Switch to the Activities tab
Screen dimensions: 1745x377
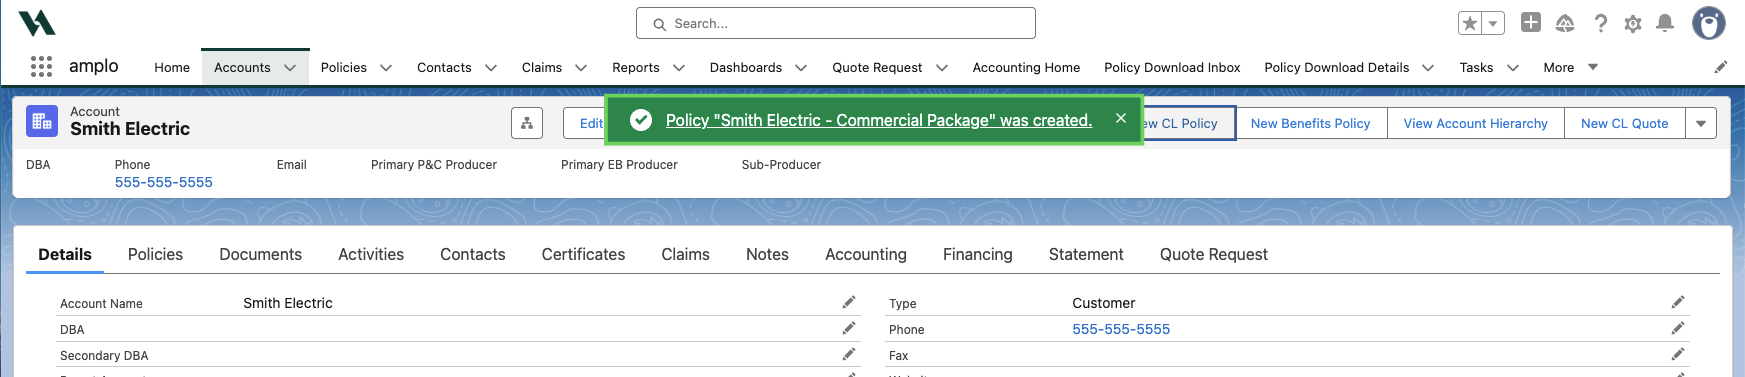371,254
